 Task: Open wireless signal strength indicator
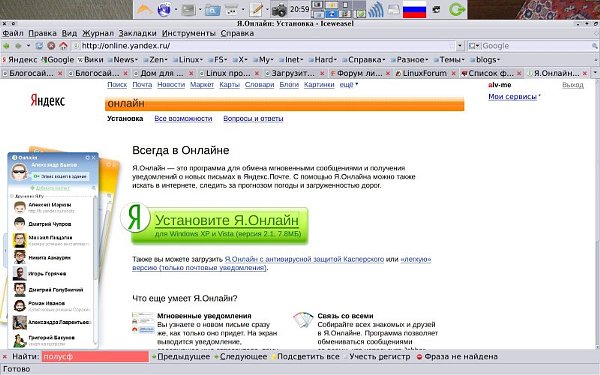pyautogui.click(x=375, y=10)
